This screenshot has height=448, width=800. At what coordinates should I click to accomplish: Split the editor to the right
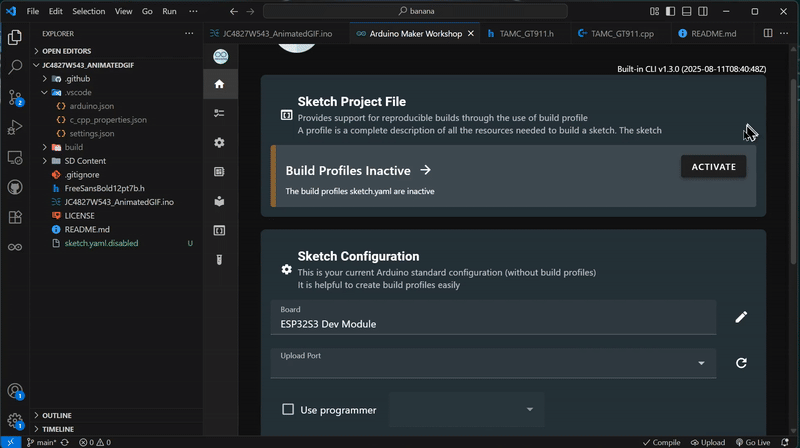coord(767,33)
